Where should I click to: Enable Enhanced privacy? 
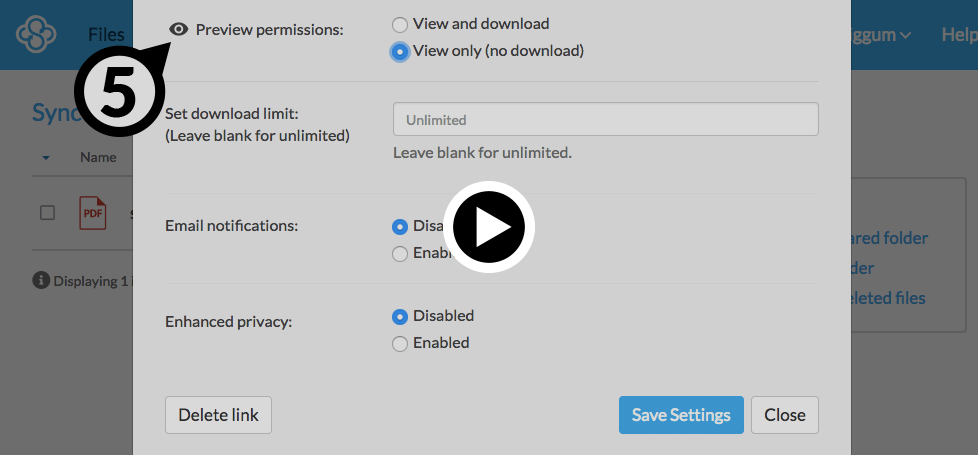[400, 343]
